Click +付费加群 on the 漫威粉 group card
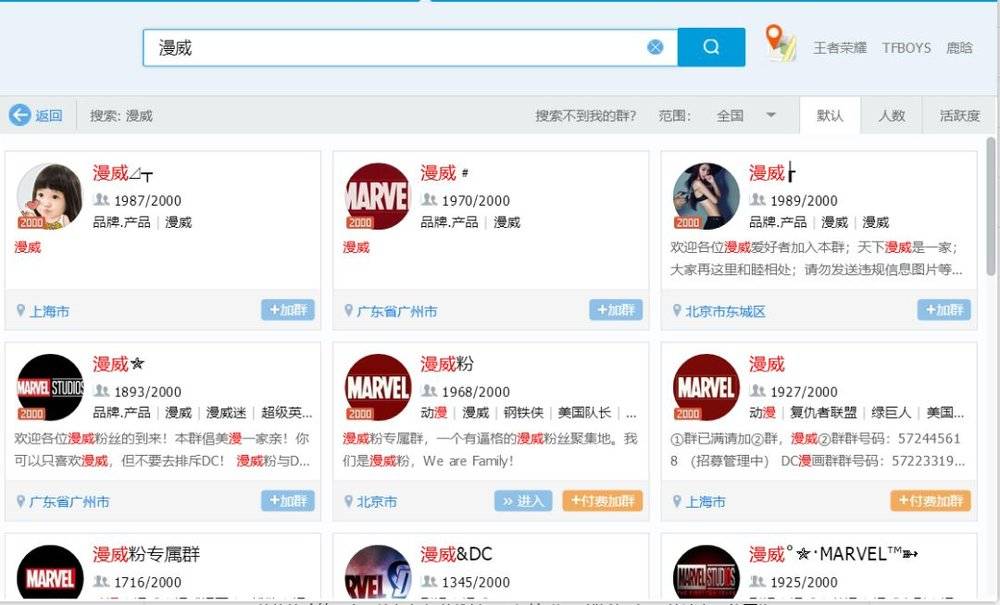The image size is (1000, 605). pos(602,500)
